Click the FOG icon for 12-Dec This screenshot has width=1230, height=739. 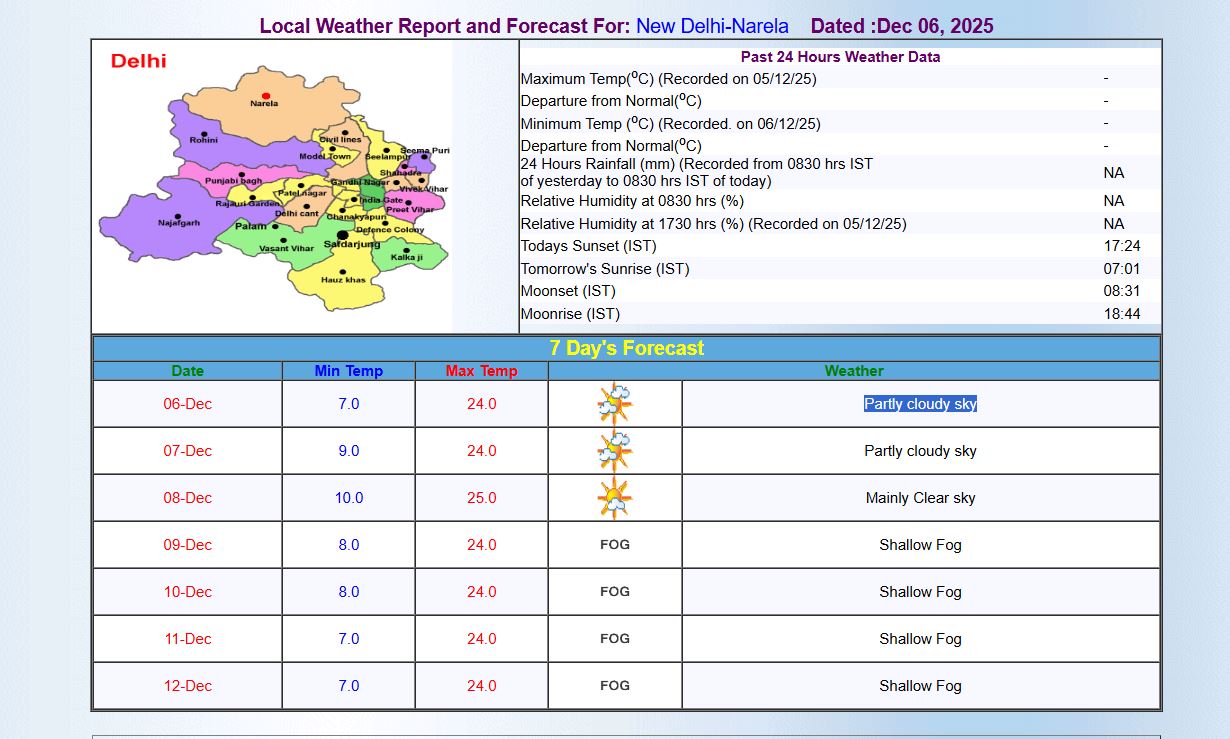tap(615, 686)
